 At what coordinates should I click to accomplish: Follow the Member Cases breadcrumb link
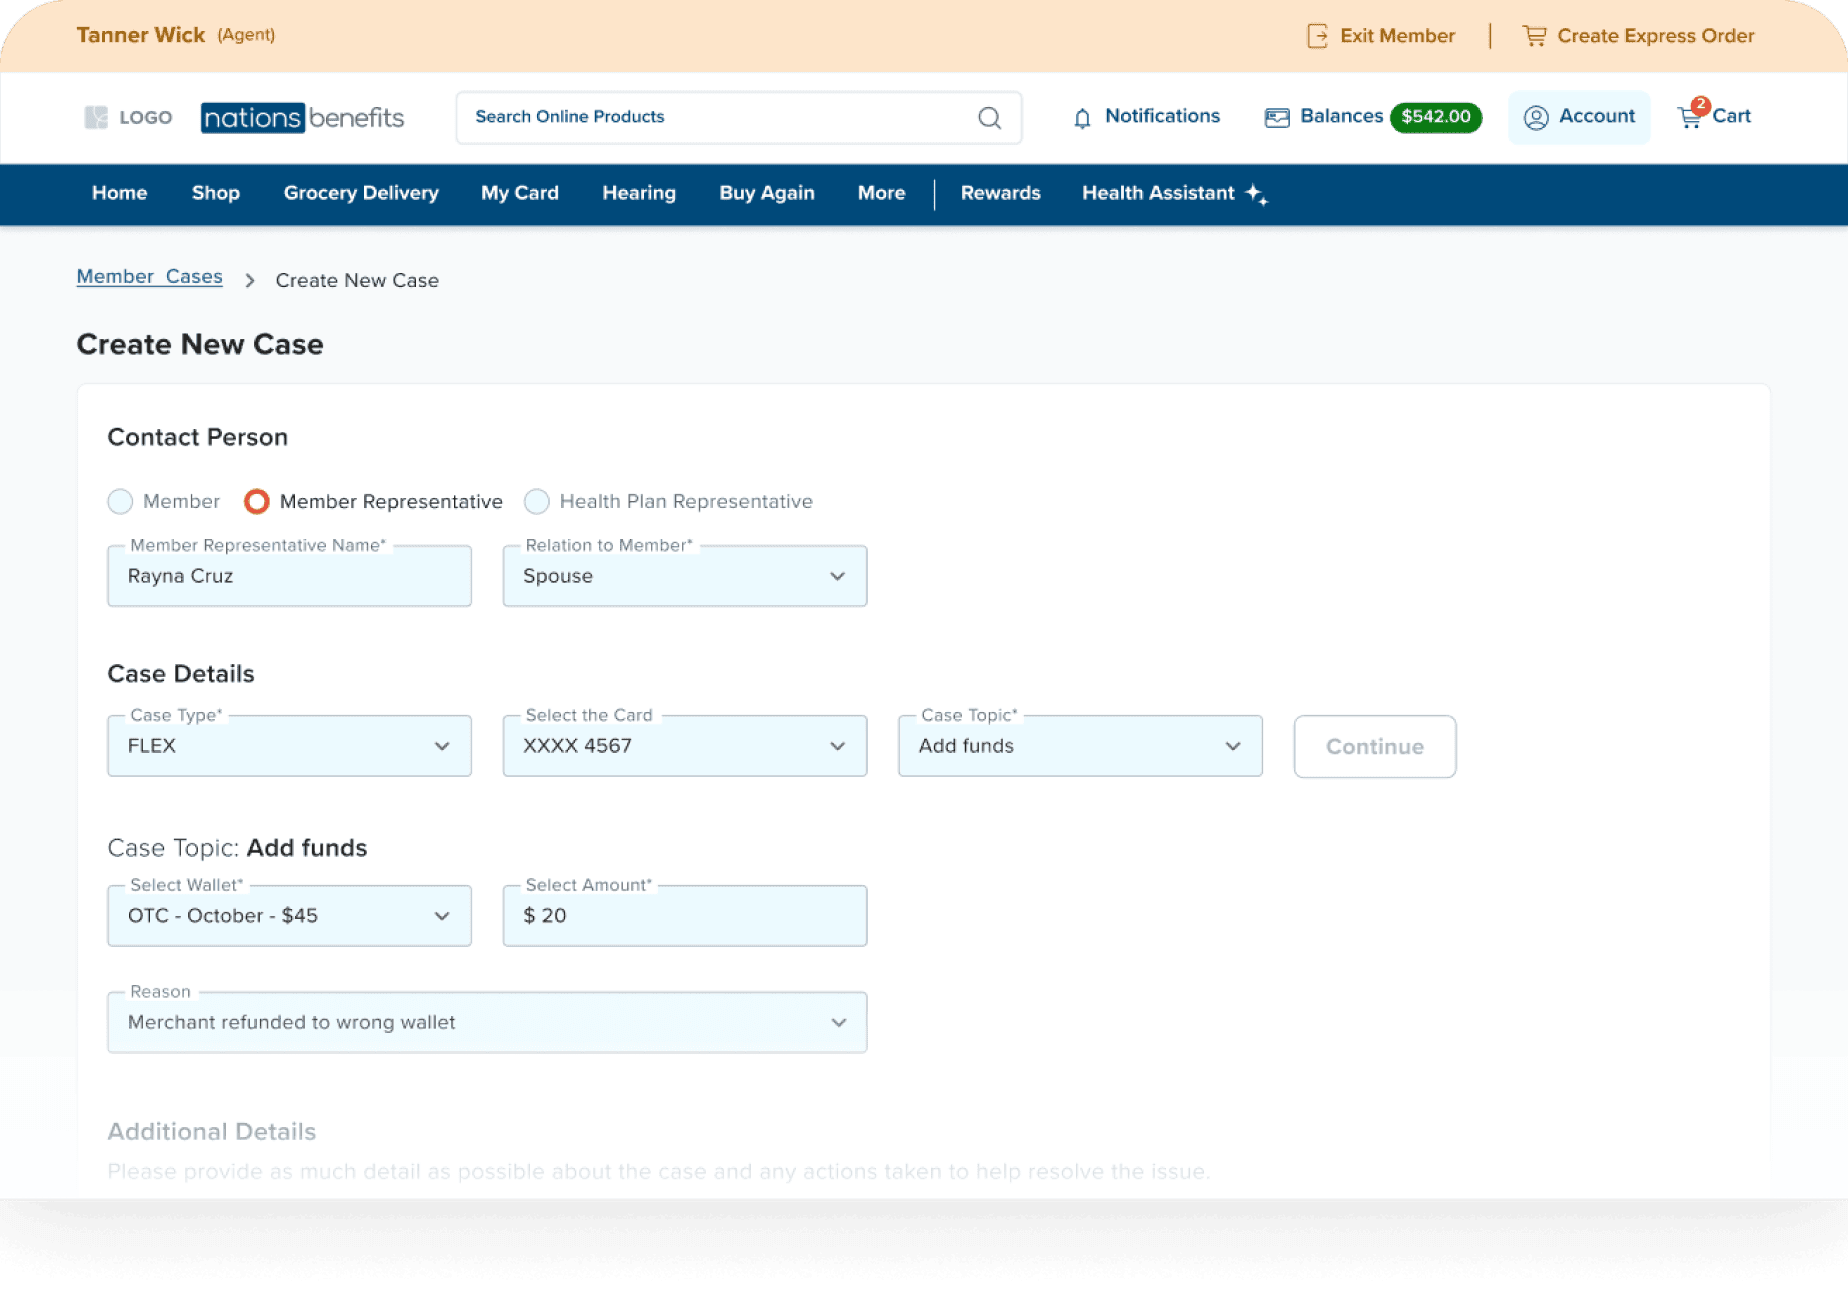coord(149,277)
